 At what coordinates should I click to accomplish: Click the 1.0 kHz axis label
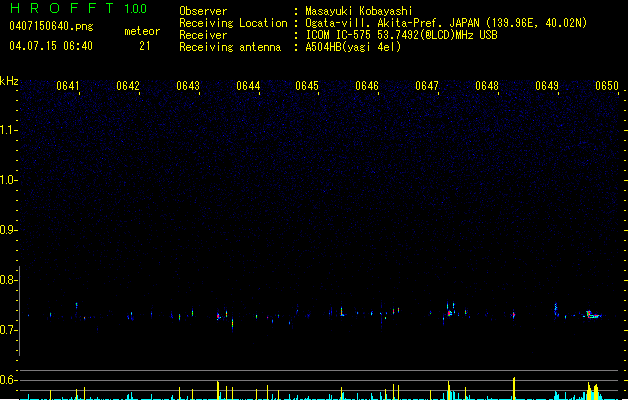tap(8, 180)
